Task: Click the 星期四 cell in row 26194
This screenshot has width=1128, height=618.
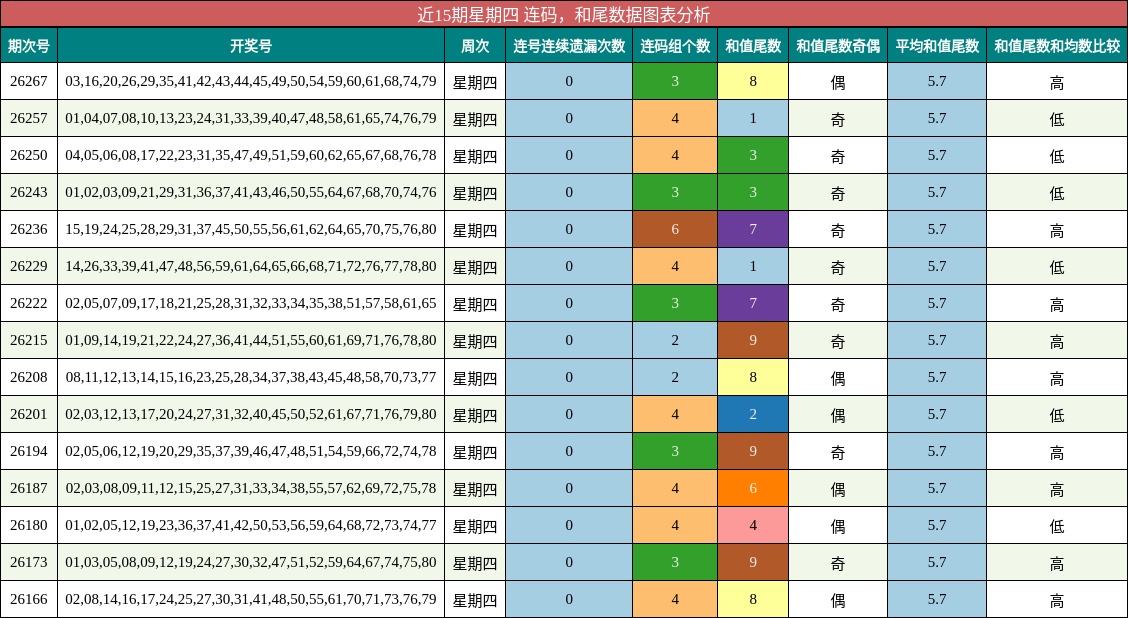Action: 475,452
